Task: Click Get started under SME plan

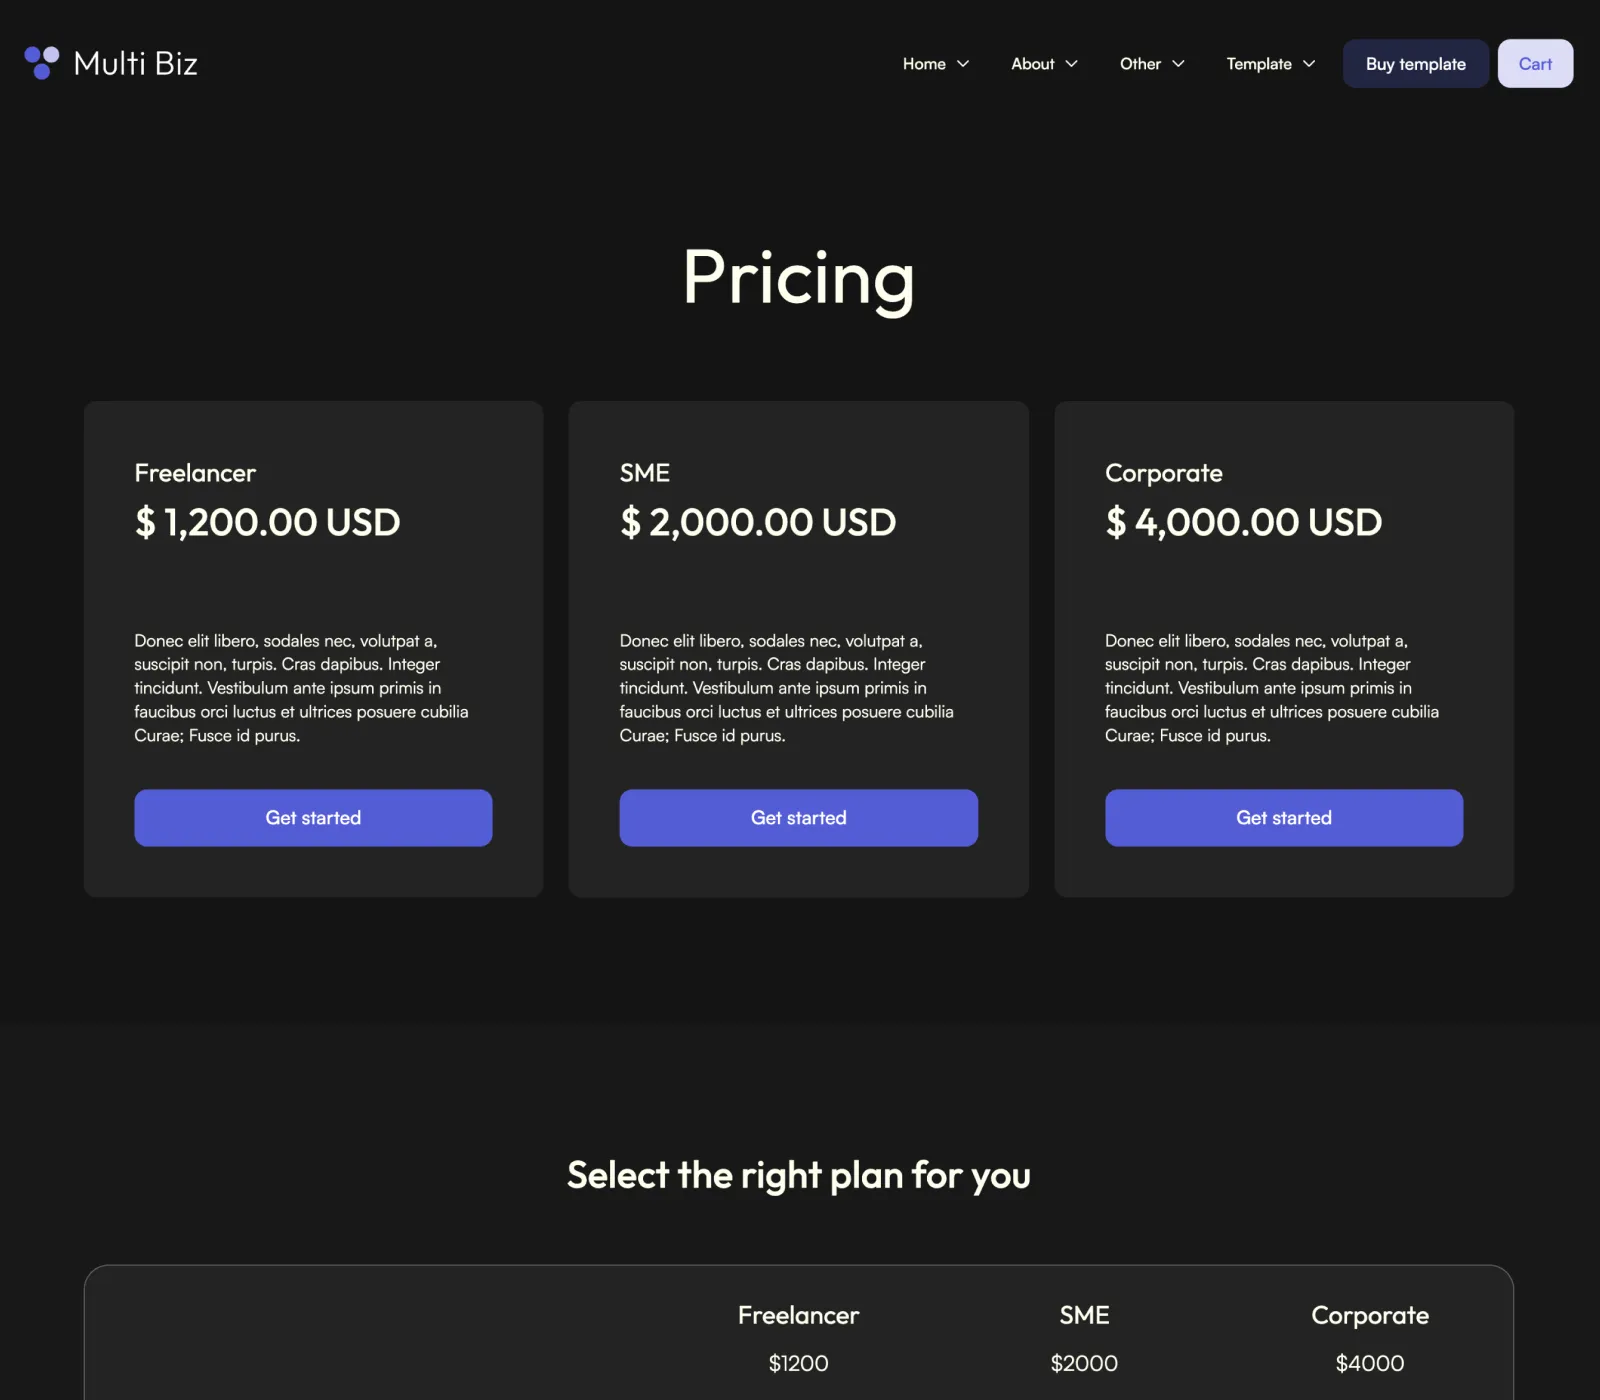Action: pyautogui.click(x=798, y=818)
